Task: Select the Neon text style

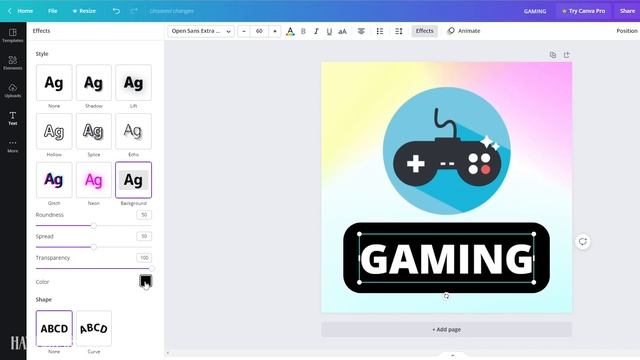Action: point(93,180)
